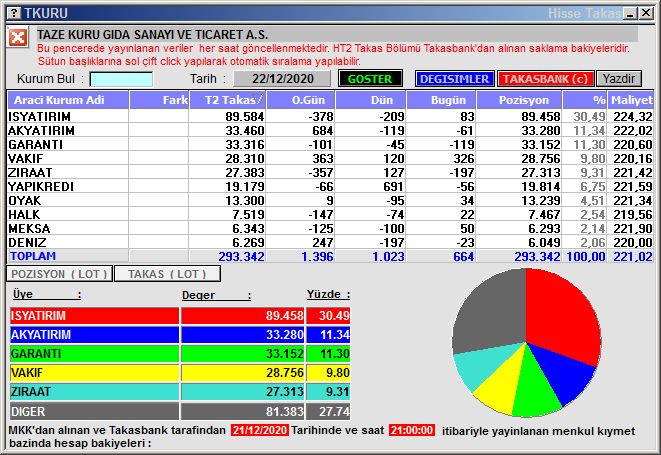Click Dün value 691 for YAPIKREDI
661x455 pixels.
[393, 186]
